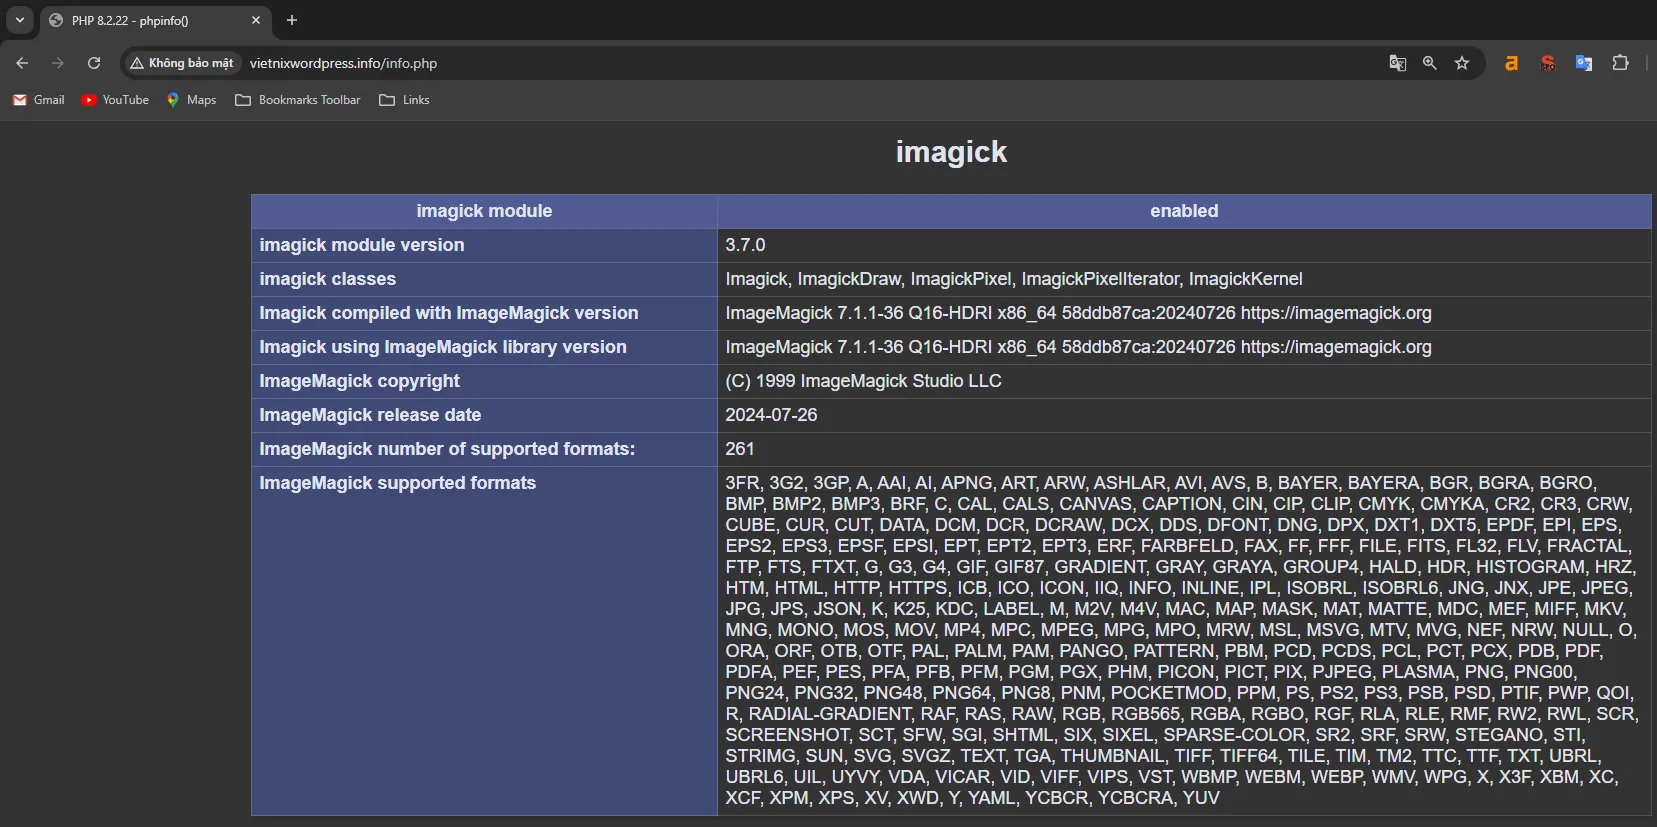1657x827 pixels.
Task: Open the orange 'a' extension icon
Action: click(x=1511, y=63)
